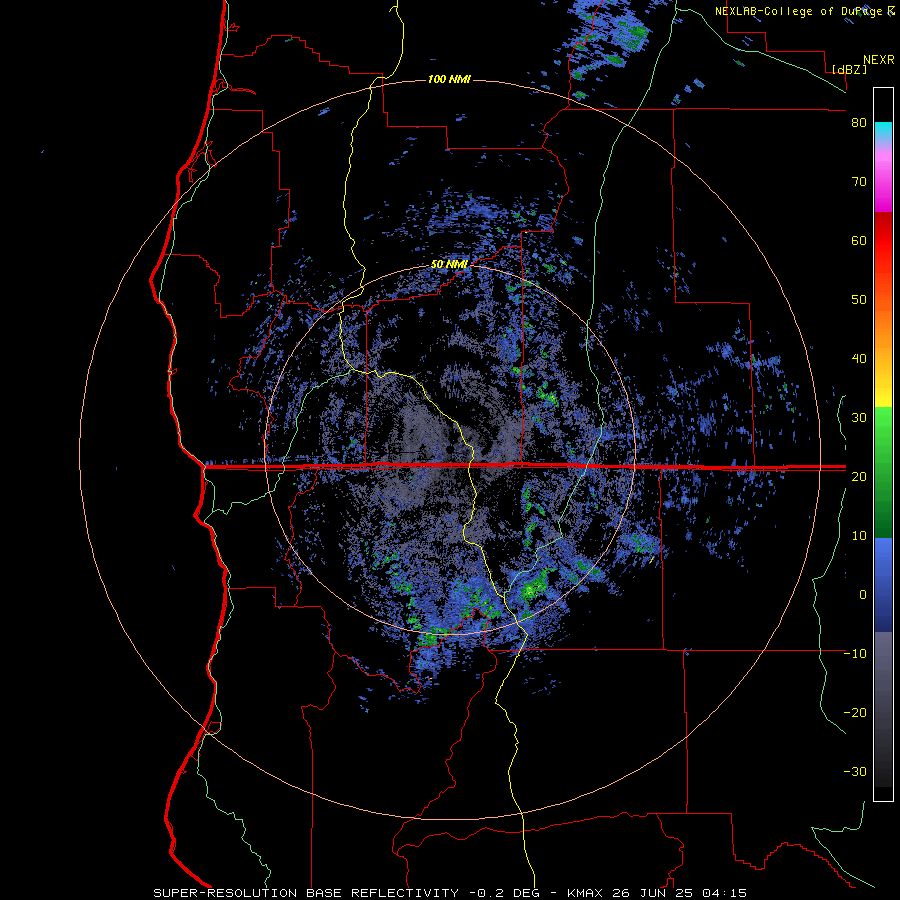Click the red segment of the color bar

[x=883, y=241]
